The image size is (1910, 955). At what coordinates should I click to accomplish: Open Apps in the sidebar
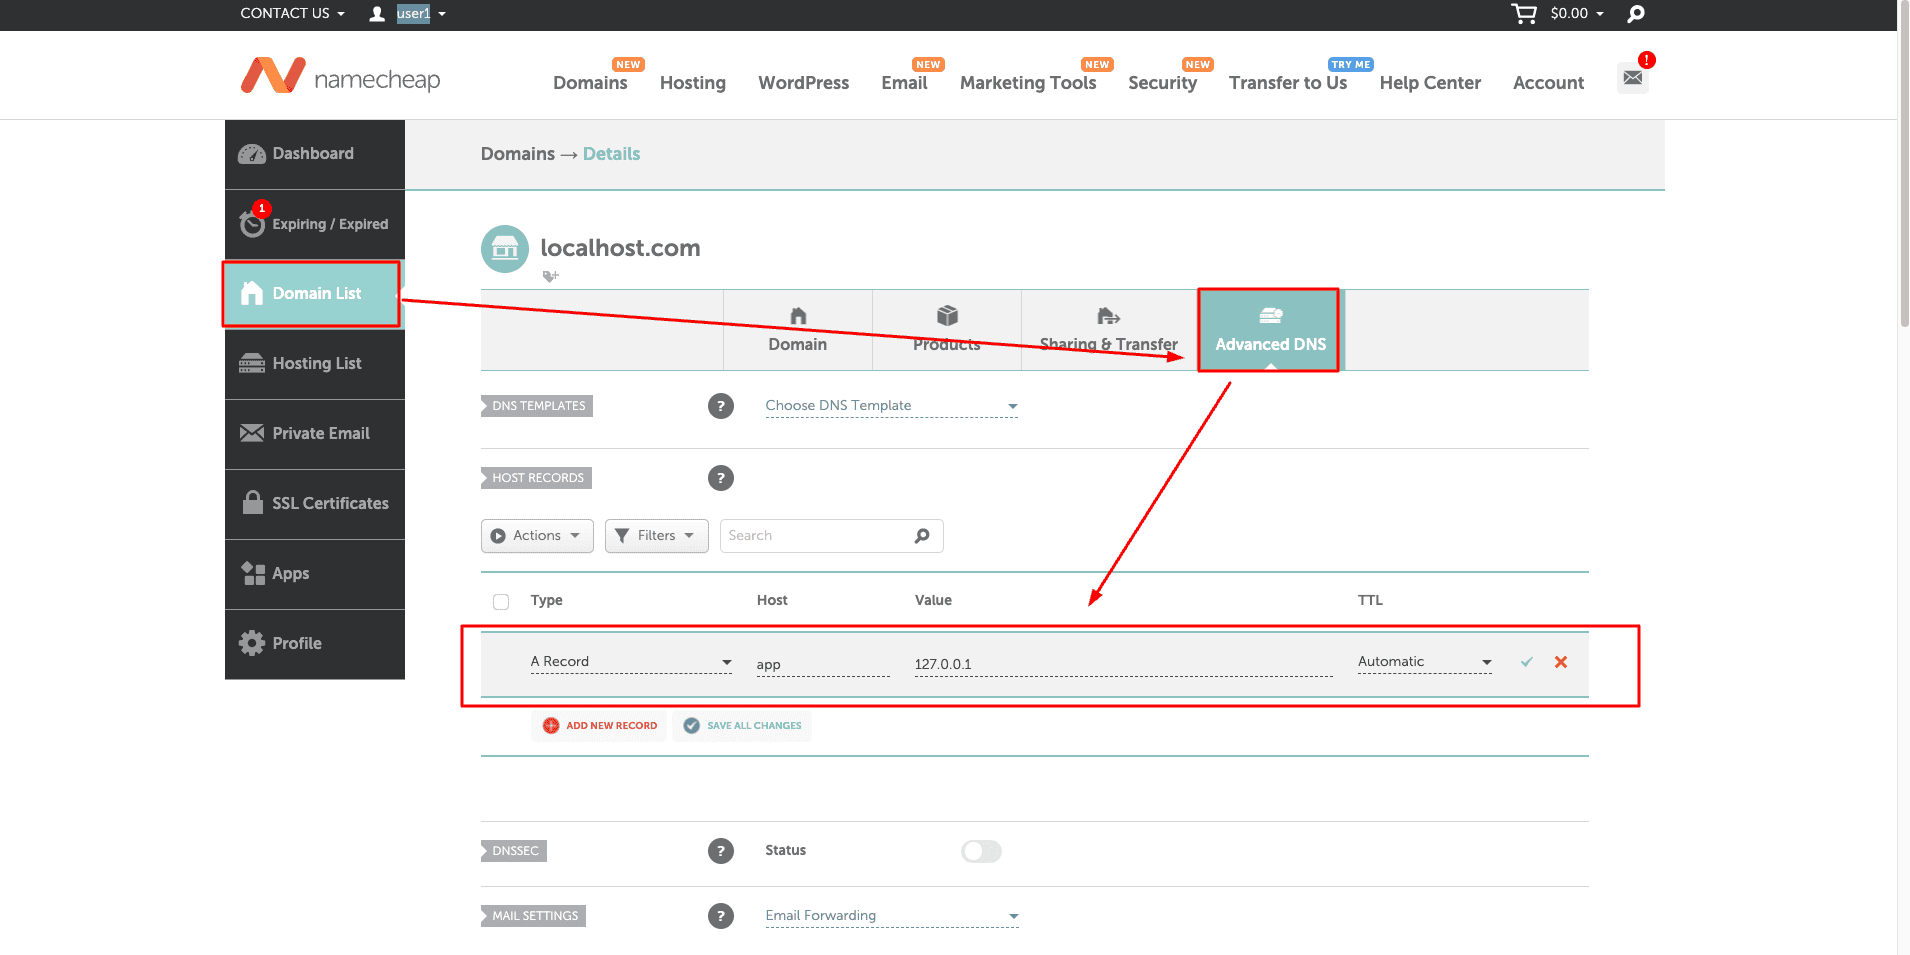(315, 574)
